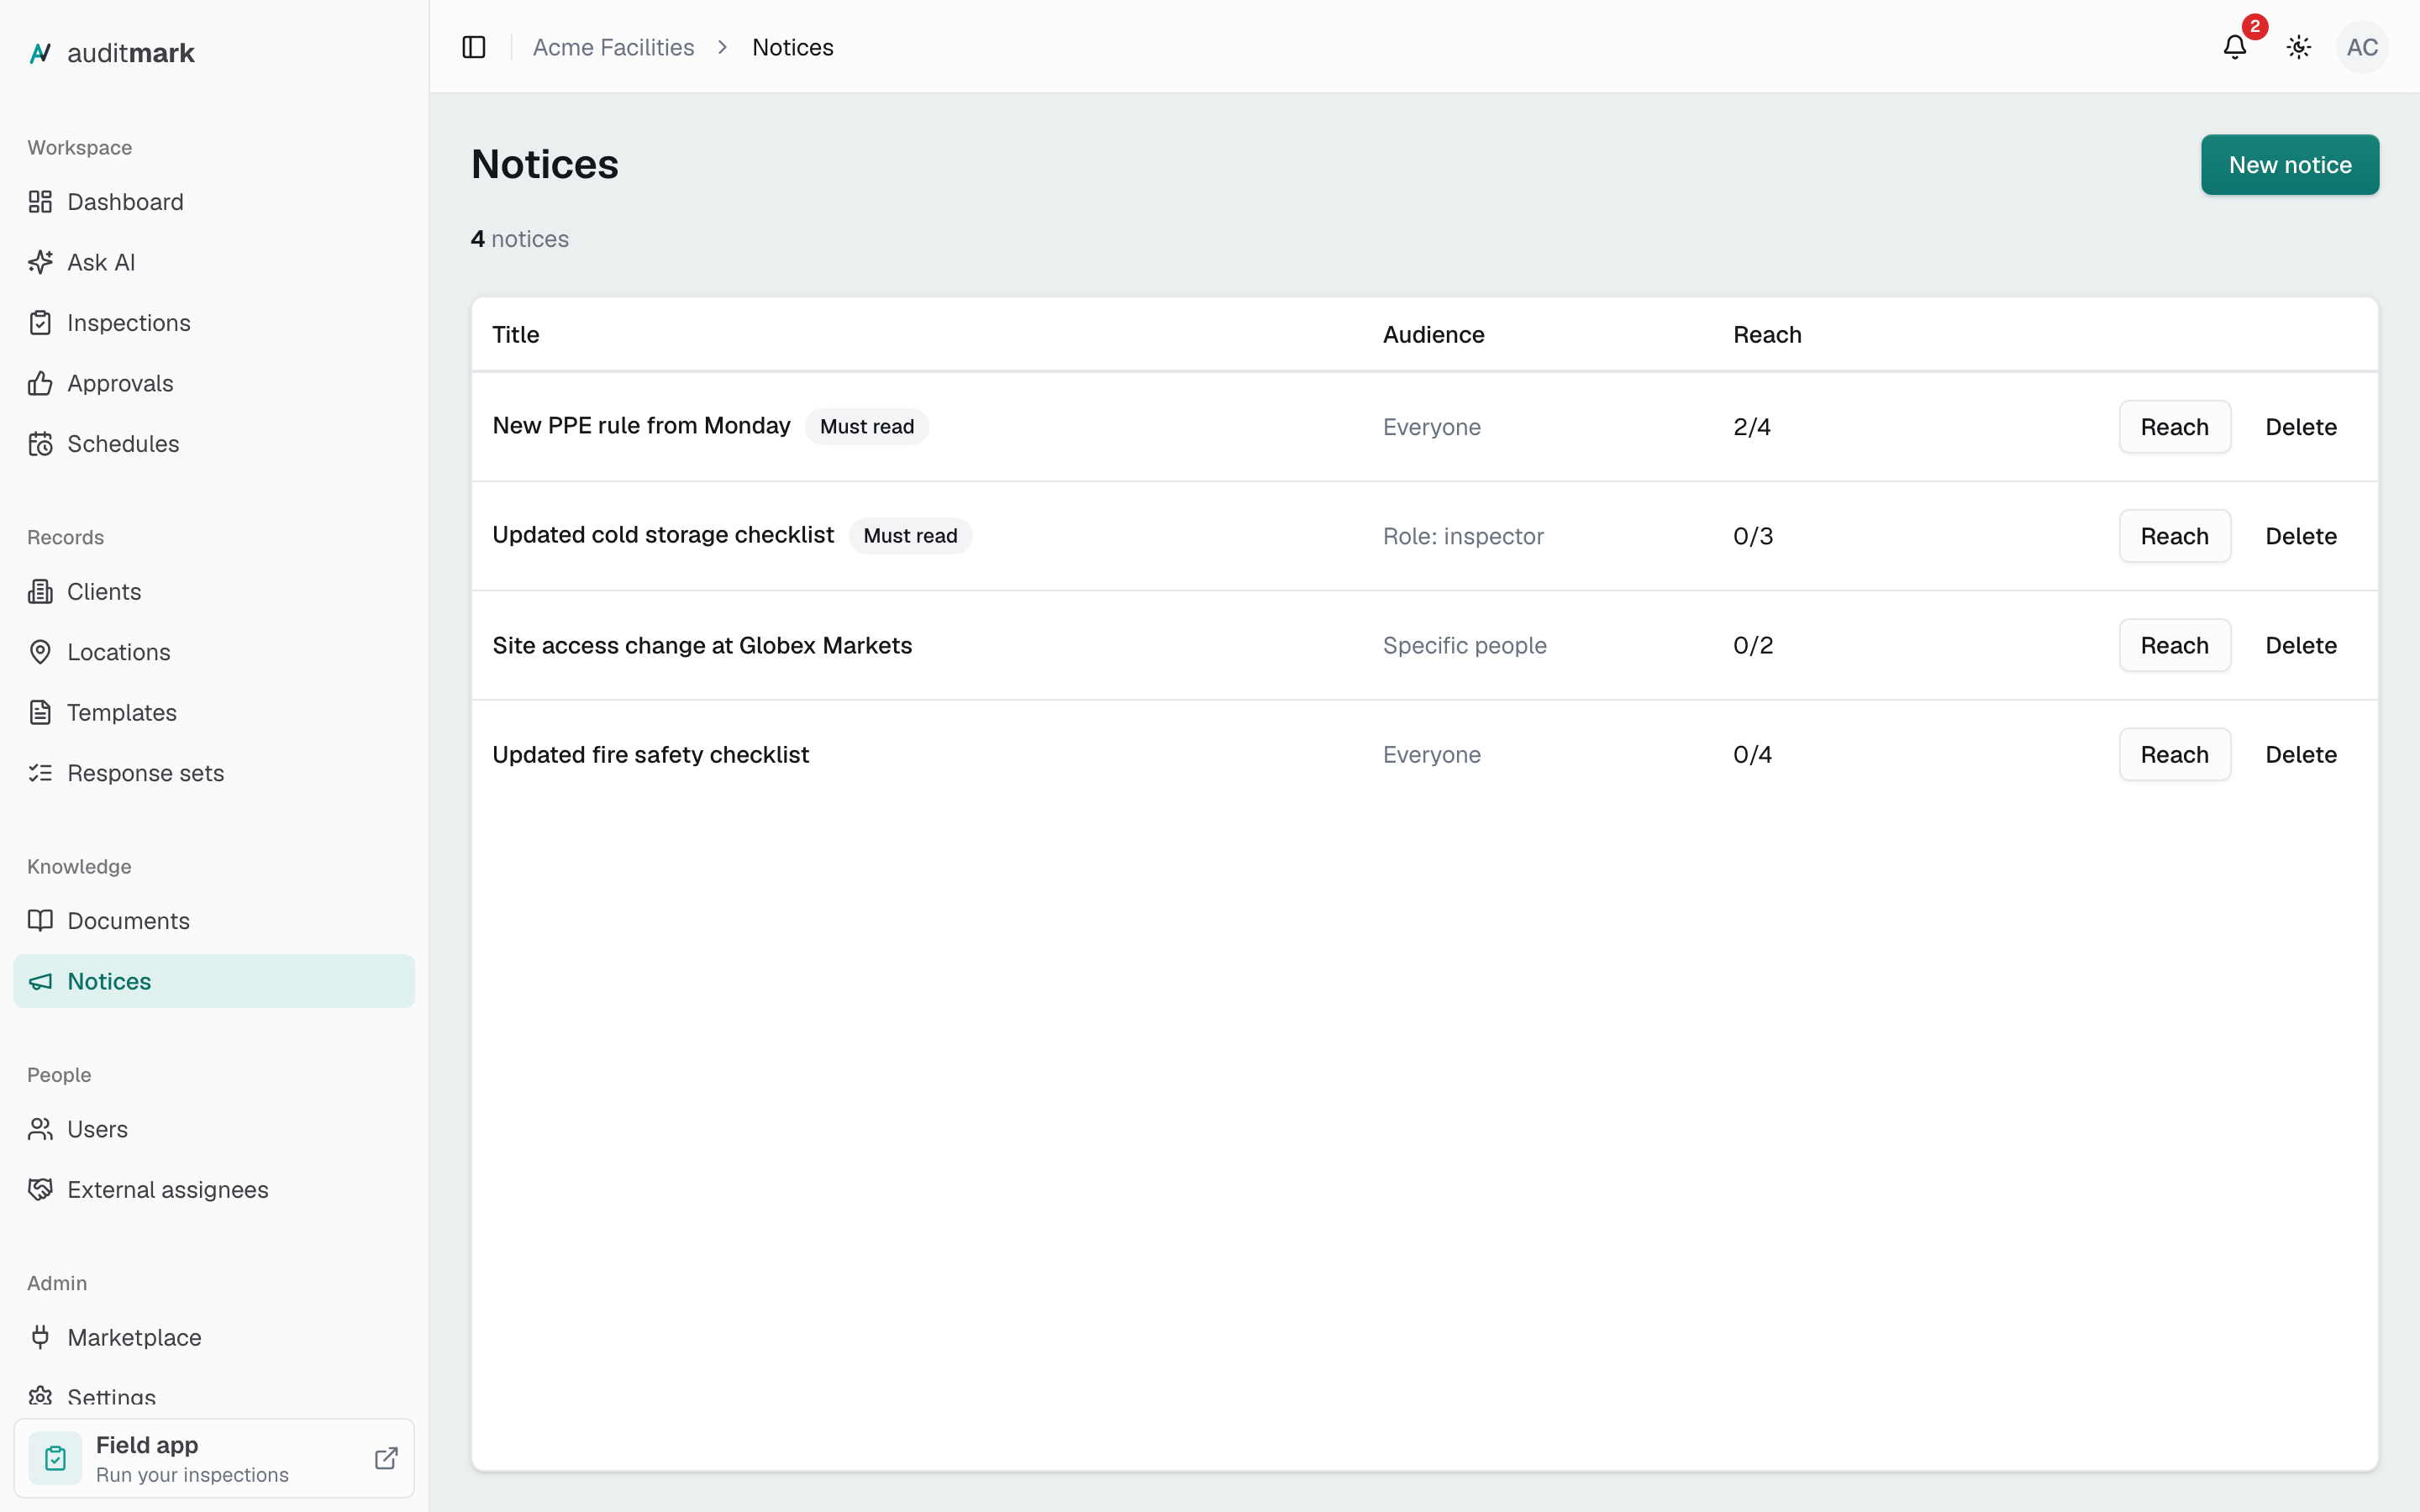The width and height of the screenshot is (2420, 1512).
Task: Go to Schedules calendar icon
Action: tap(40, 444)
